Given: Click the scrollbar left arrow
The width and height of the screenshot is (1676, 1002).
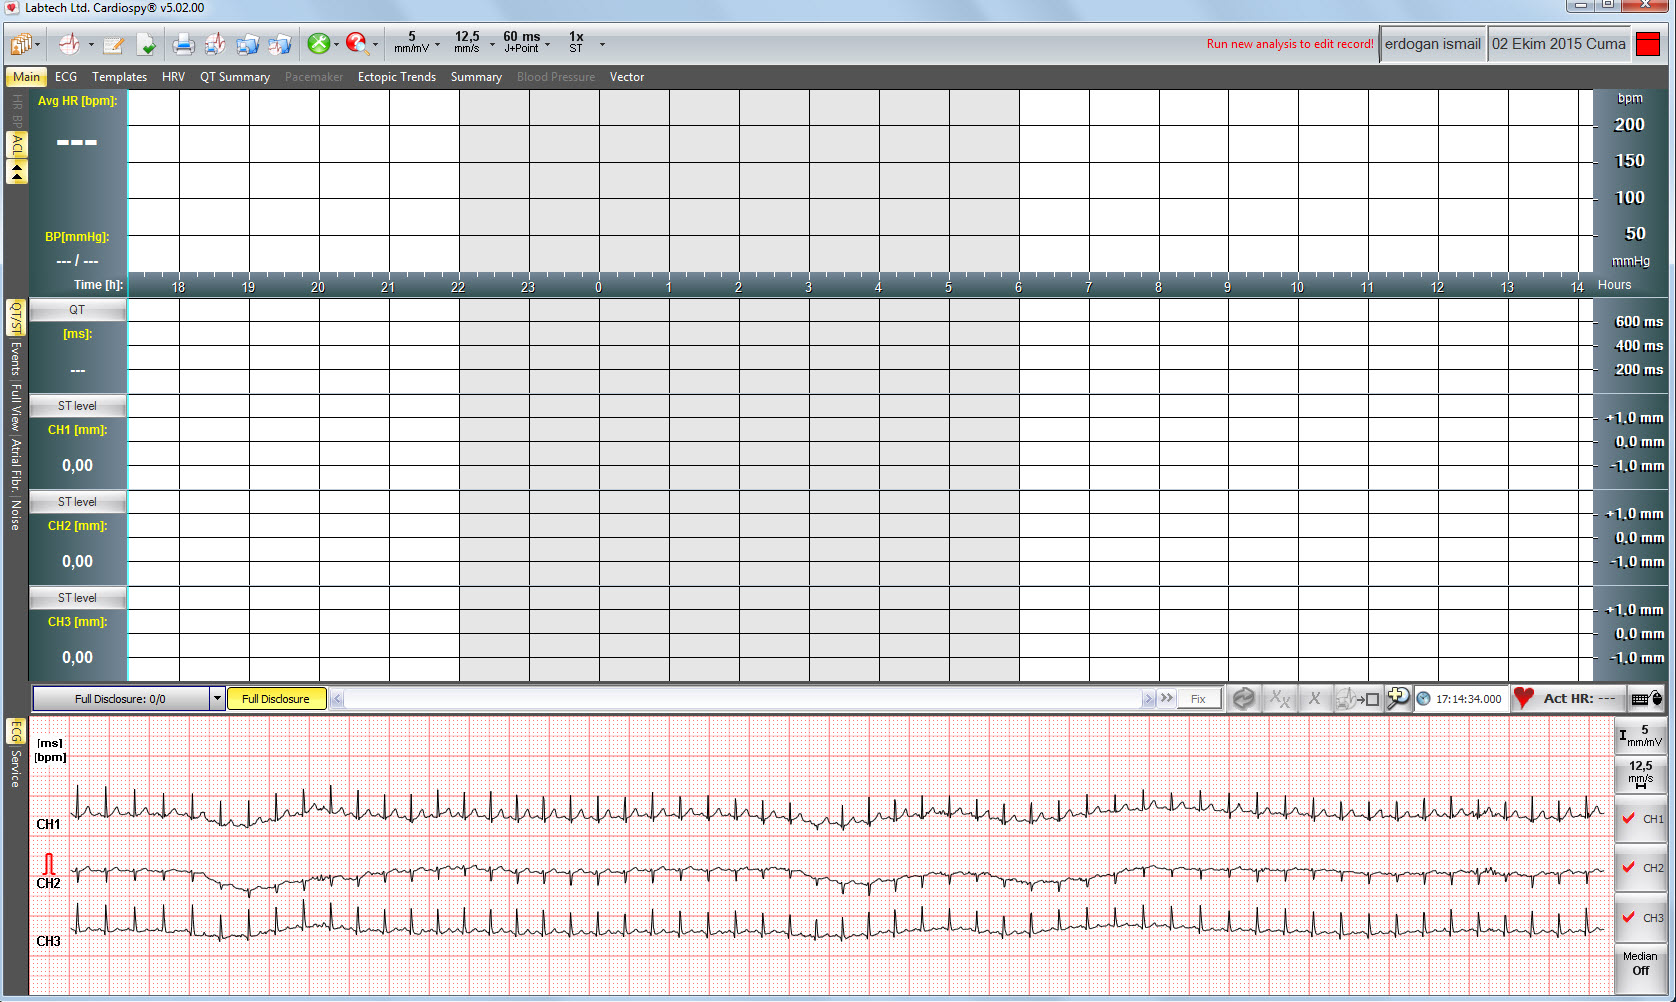Looking at the screenshot, I should point(337,699).
